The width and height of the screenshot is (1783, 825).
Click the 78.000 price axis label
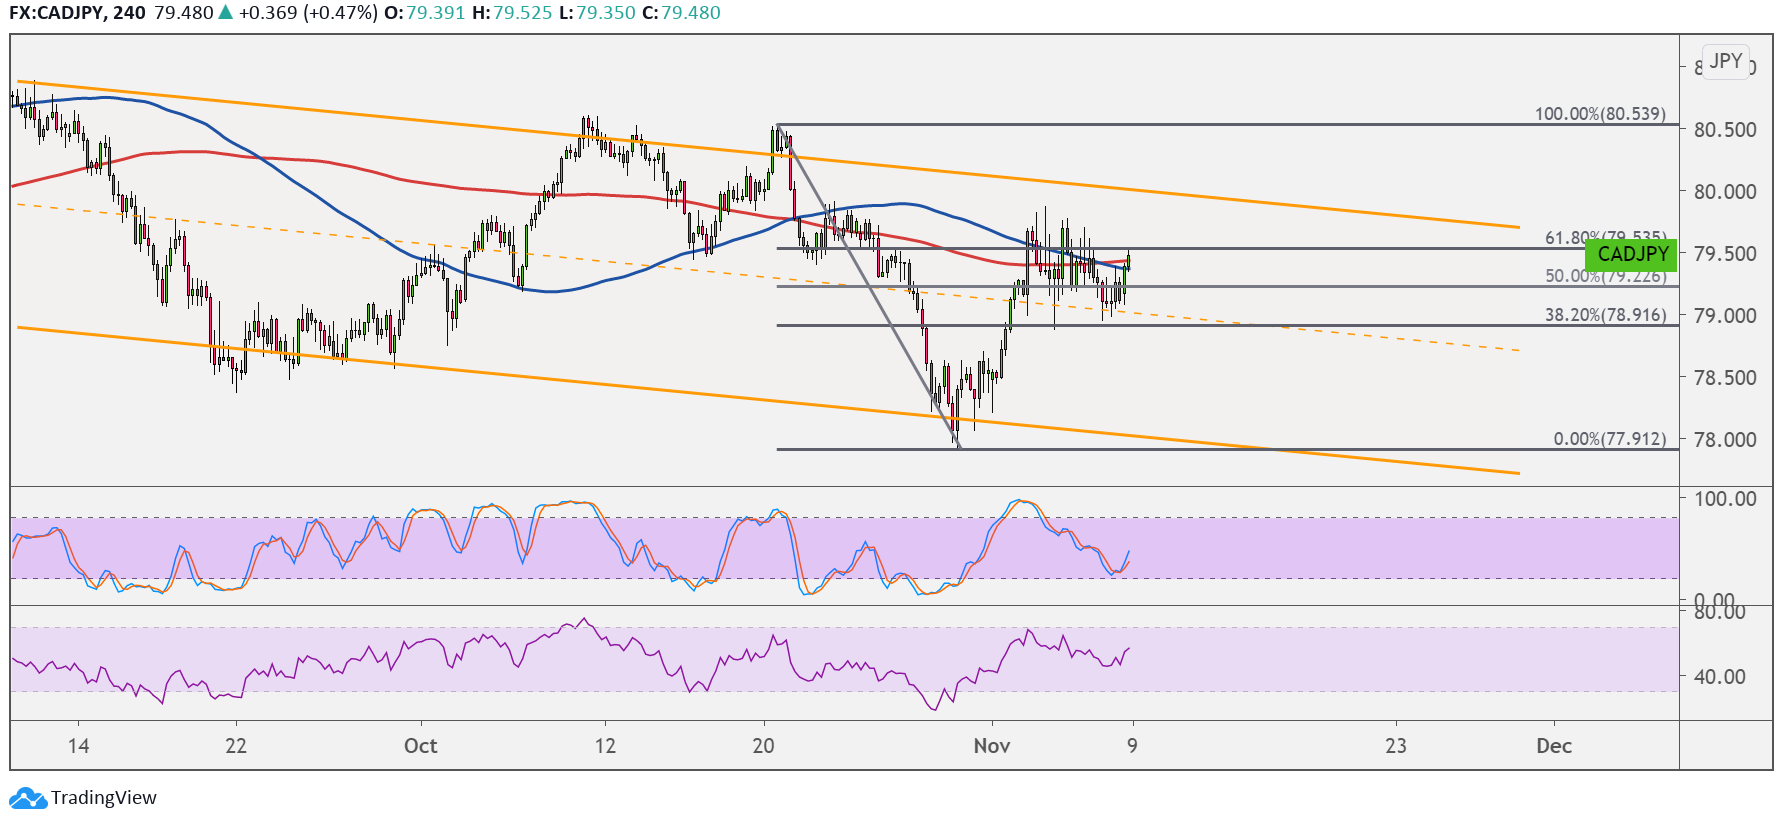tap(1725, 440)
